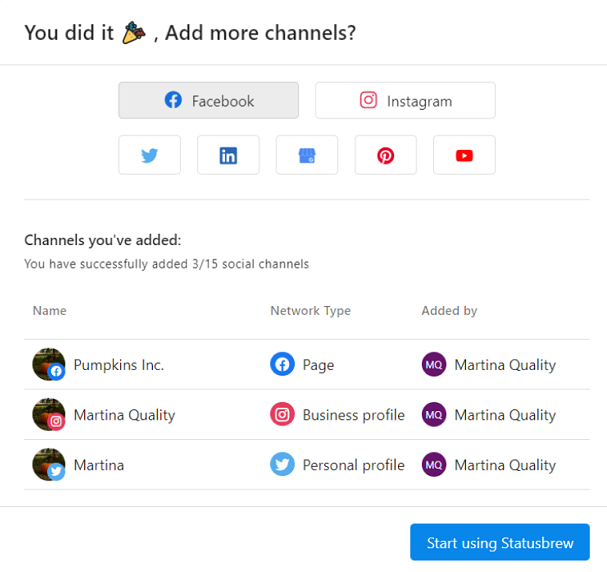Viewport: 607px width, 572px height.
Task: Connect a YouTube channel
Action: point(464,155)
